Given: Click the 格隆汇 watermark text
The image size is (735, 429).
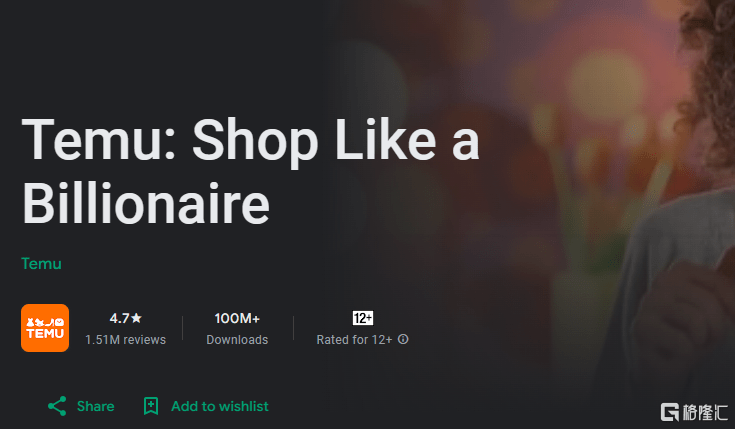Looking at the screenshot, I should tap(705, 413).
